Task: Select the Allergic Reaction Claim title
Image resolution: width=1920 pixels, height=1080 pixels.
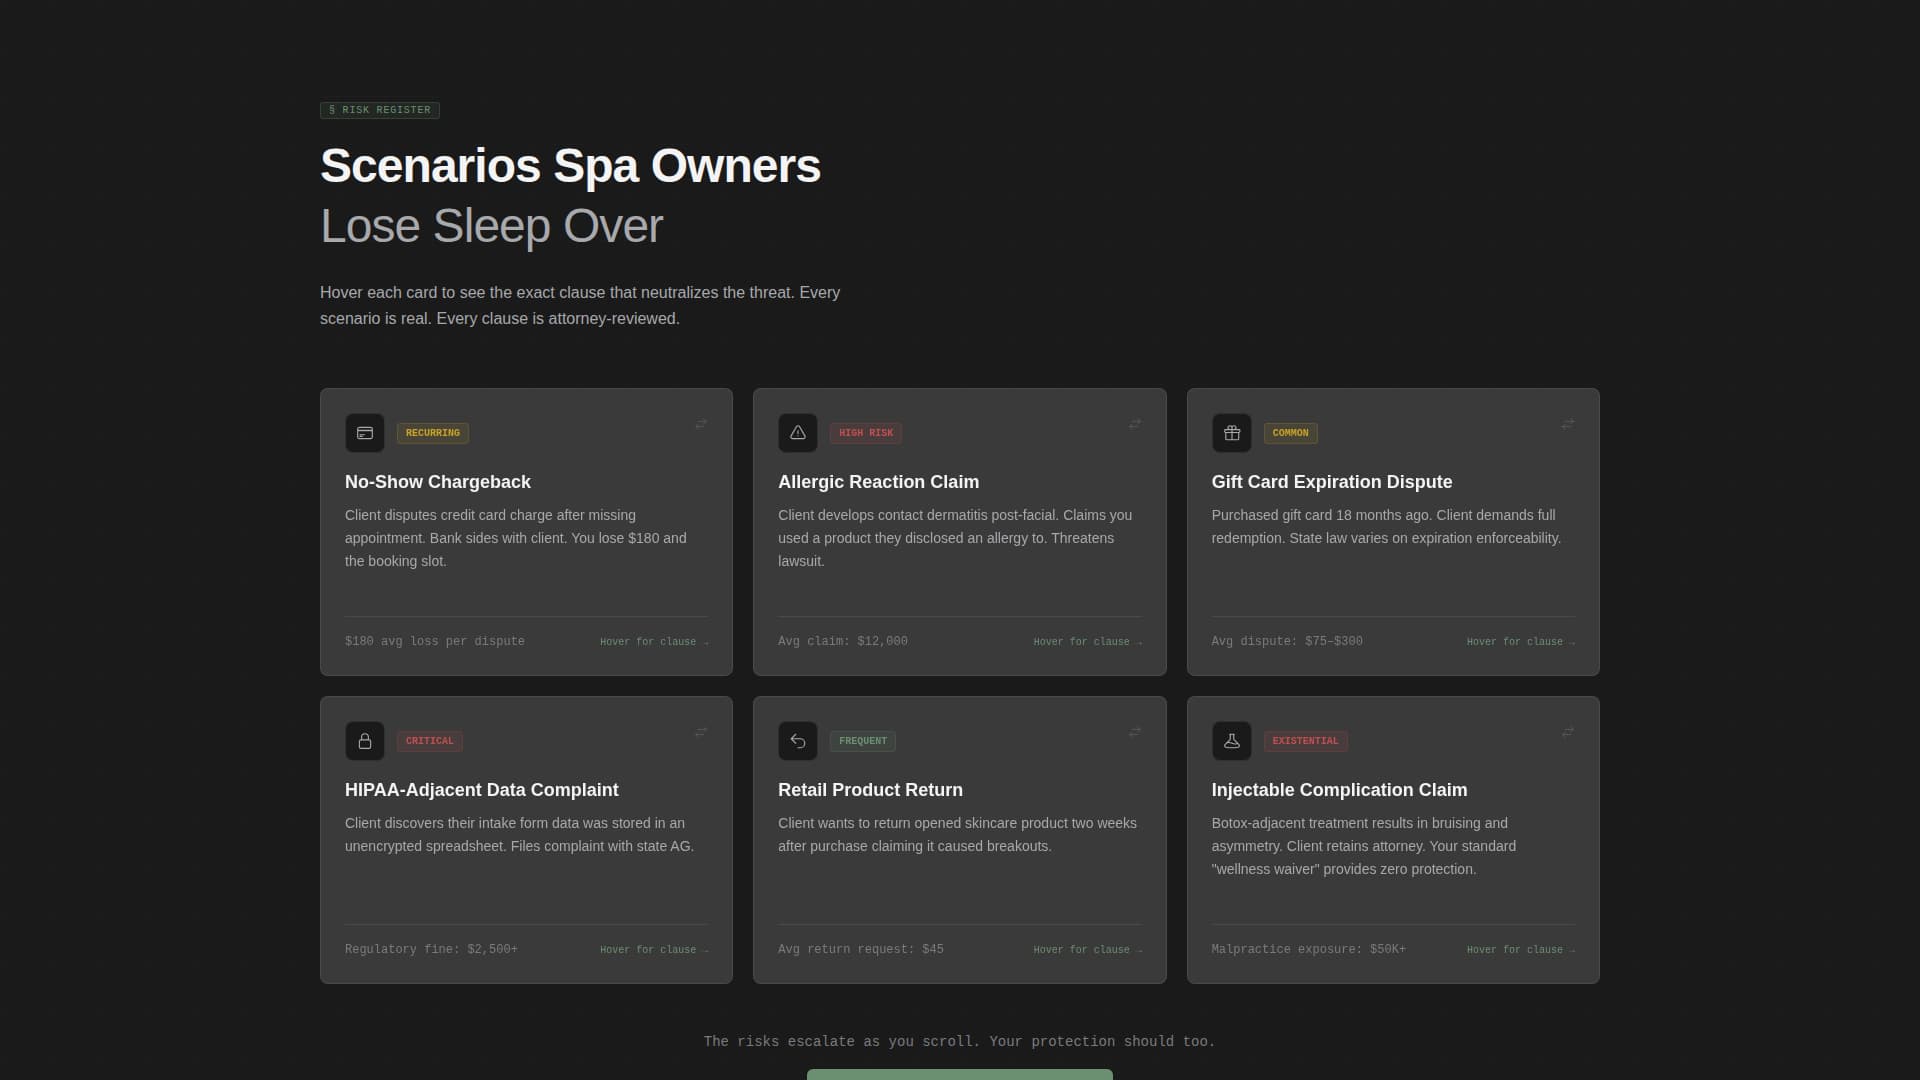Action: point(878,482)
